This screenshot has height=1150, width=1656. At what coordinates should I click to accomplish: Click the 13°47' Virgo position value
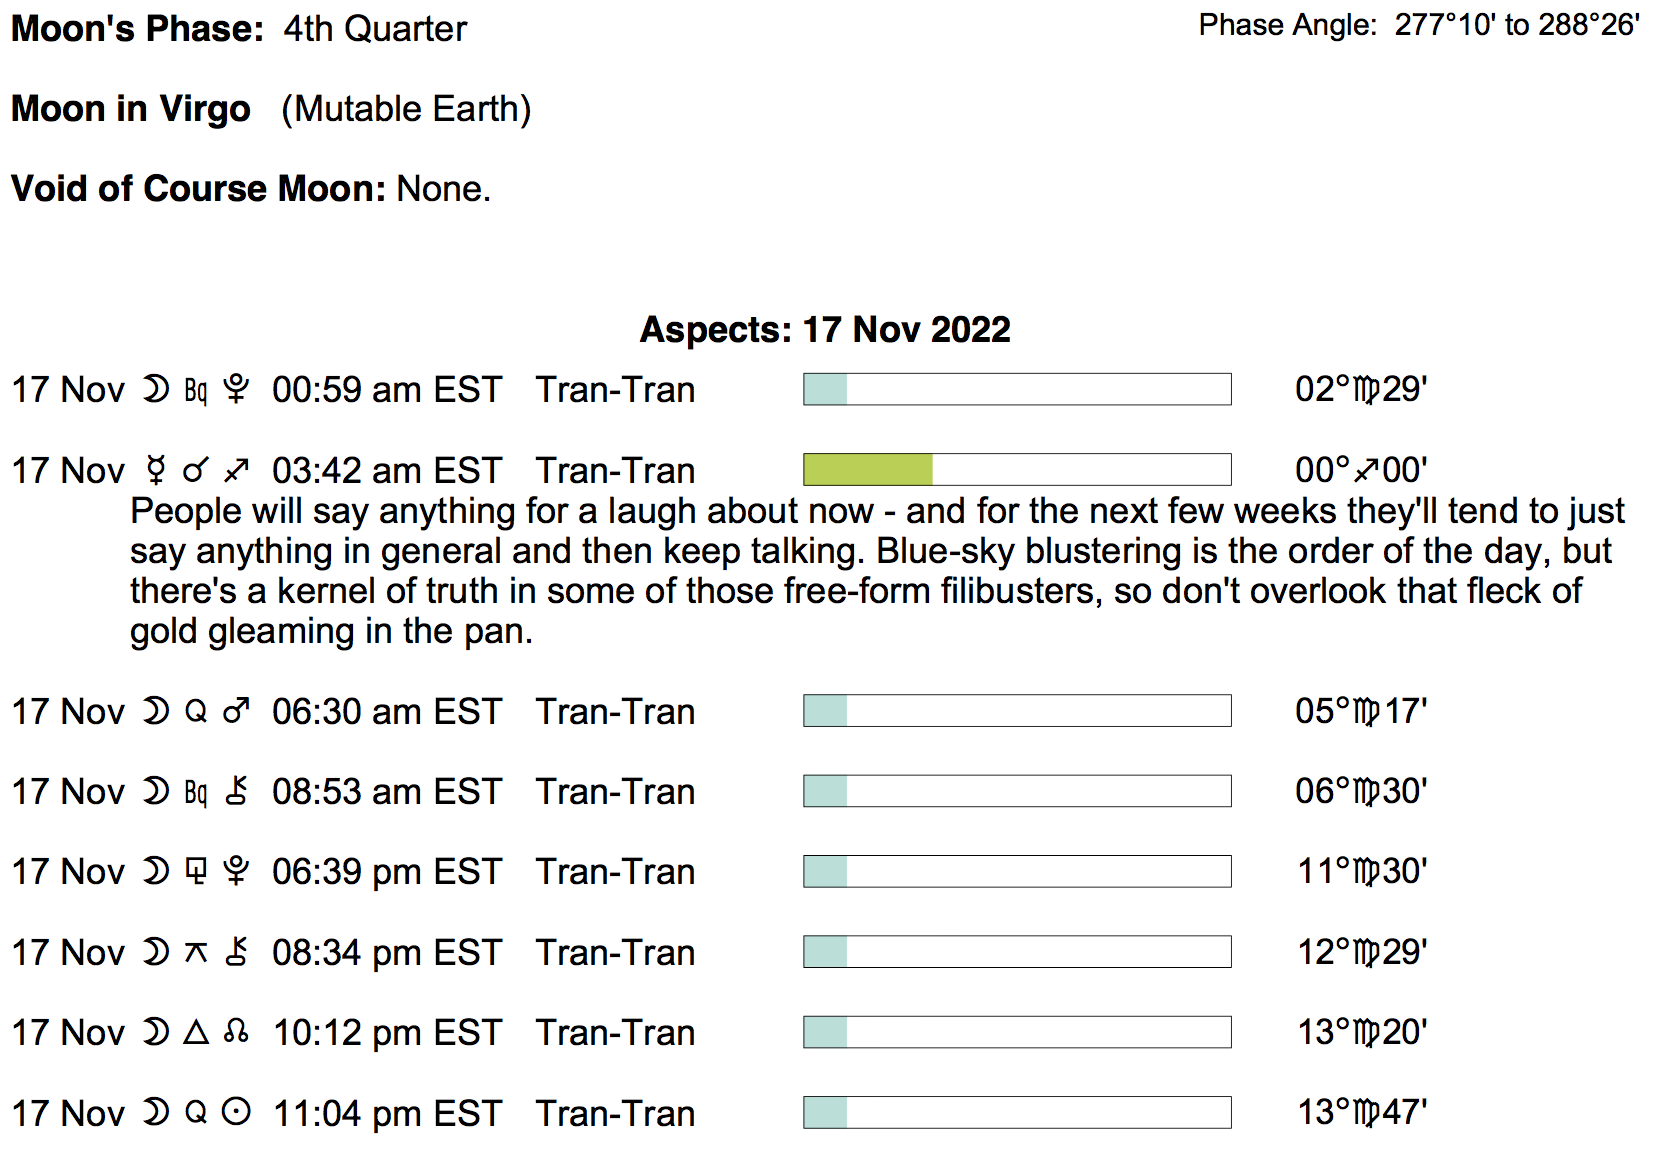coord(1361,1112)
